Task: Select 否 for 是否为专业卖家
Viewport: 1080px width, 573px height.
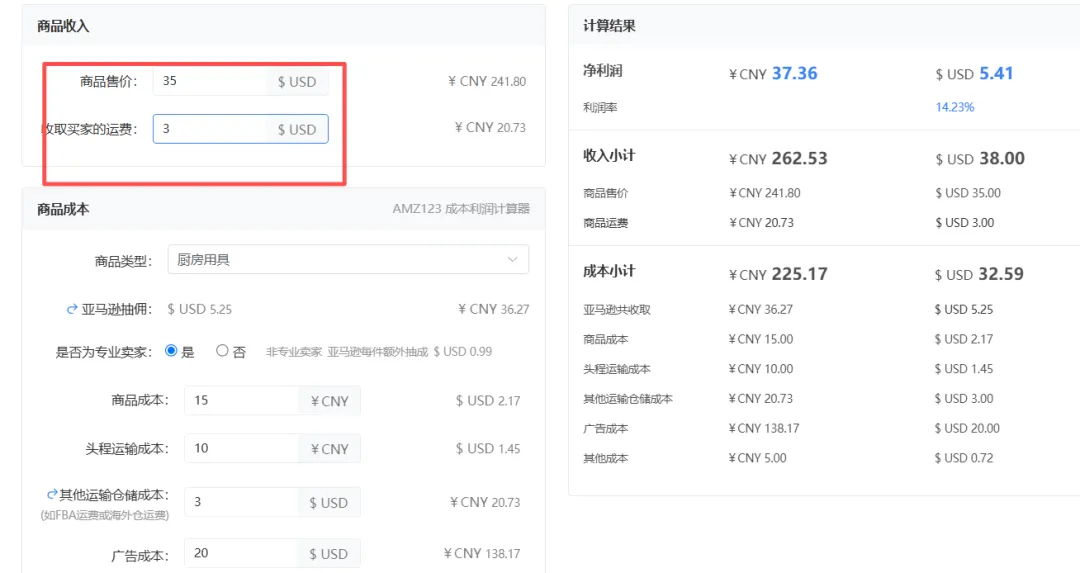Action: tap(222, 351)
